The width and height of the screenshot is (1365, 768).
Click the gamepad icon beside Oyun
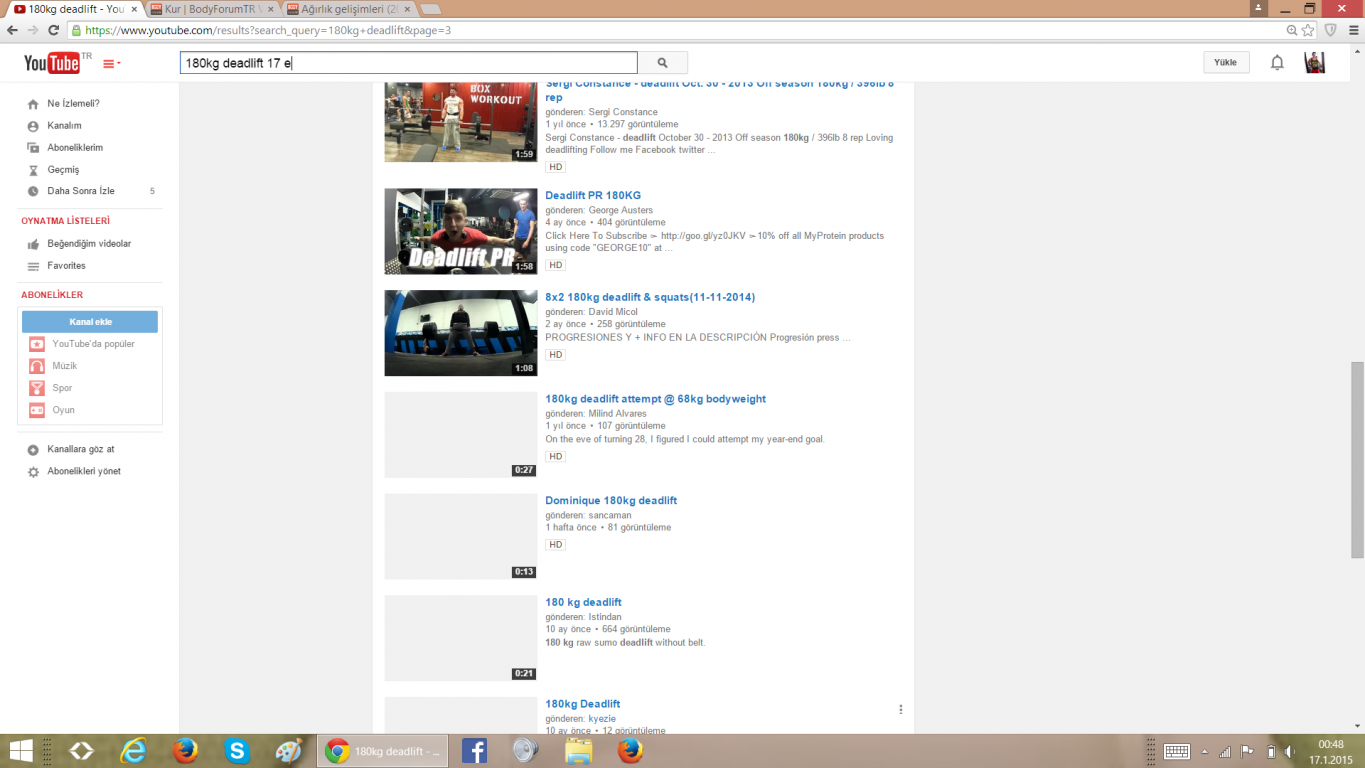[36, 410]
